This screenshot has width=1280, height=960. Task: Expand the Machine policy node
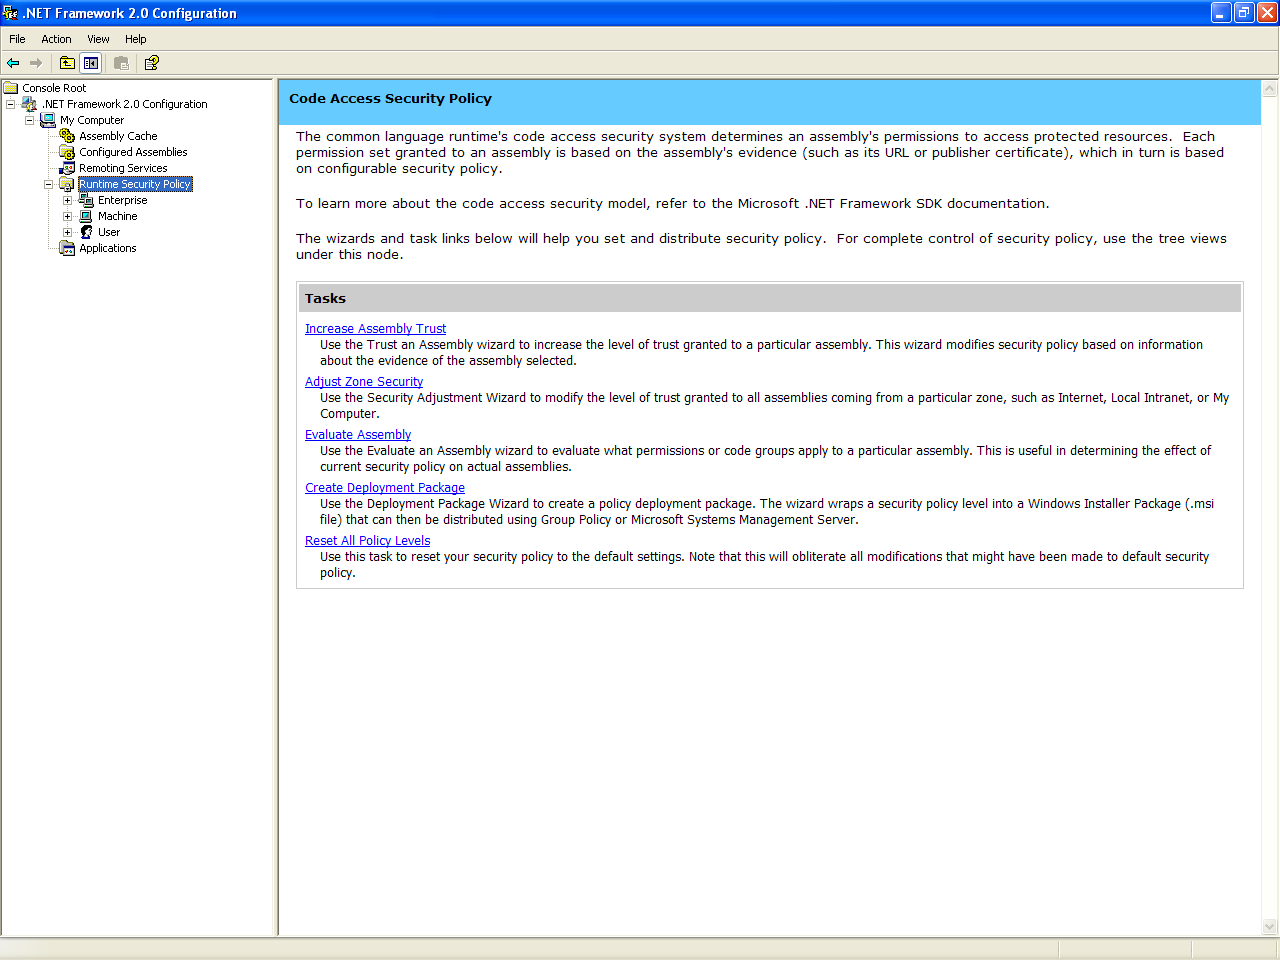67,216
